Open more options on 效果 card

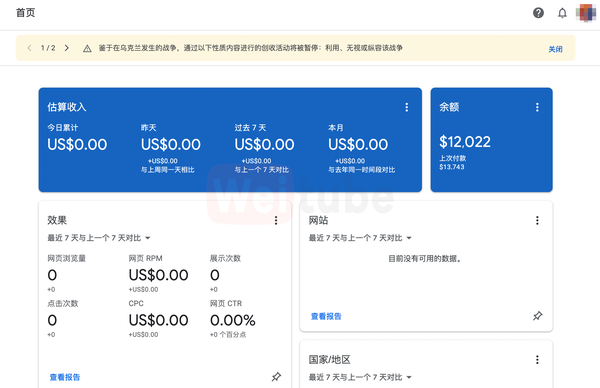pyautogui.click(x=276, y=220)
